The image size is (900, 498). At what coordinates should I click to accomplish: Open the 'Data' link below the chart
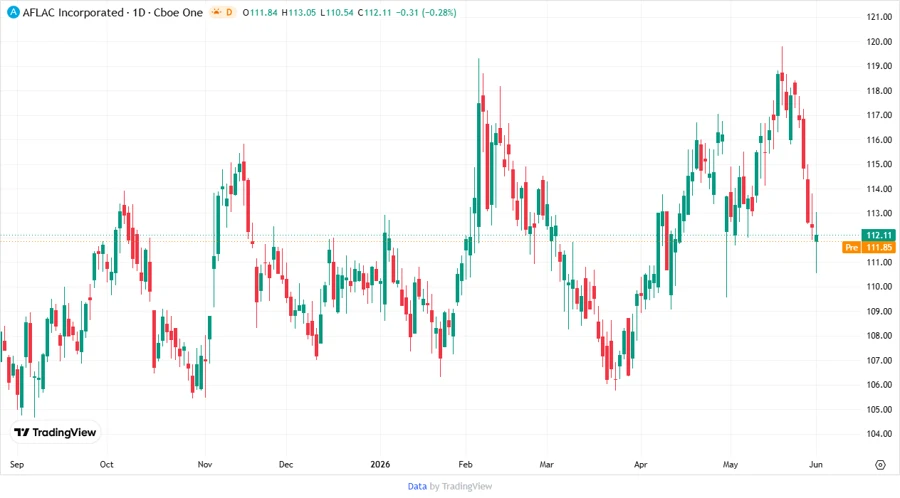click(x=417, y=486)
